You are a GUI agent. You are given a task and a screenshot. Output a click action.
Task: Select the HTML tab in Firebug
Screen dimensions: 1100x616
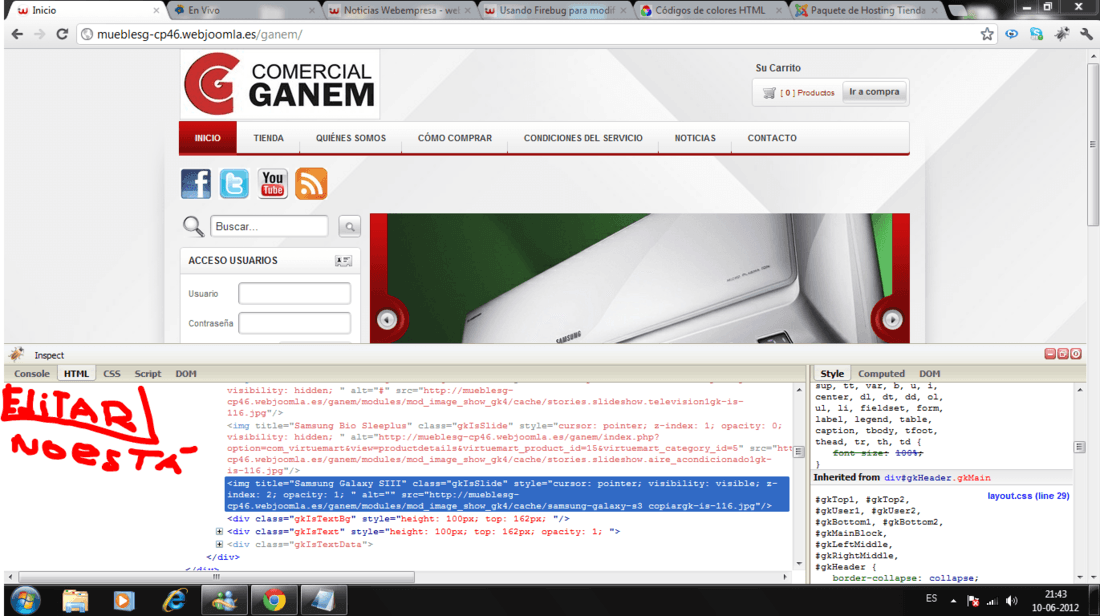(76, 374)
